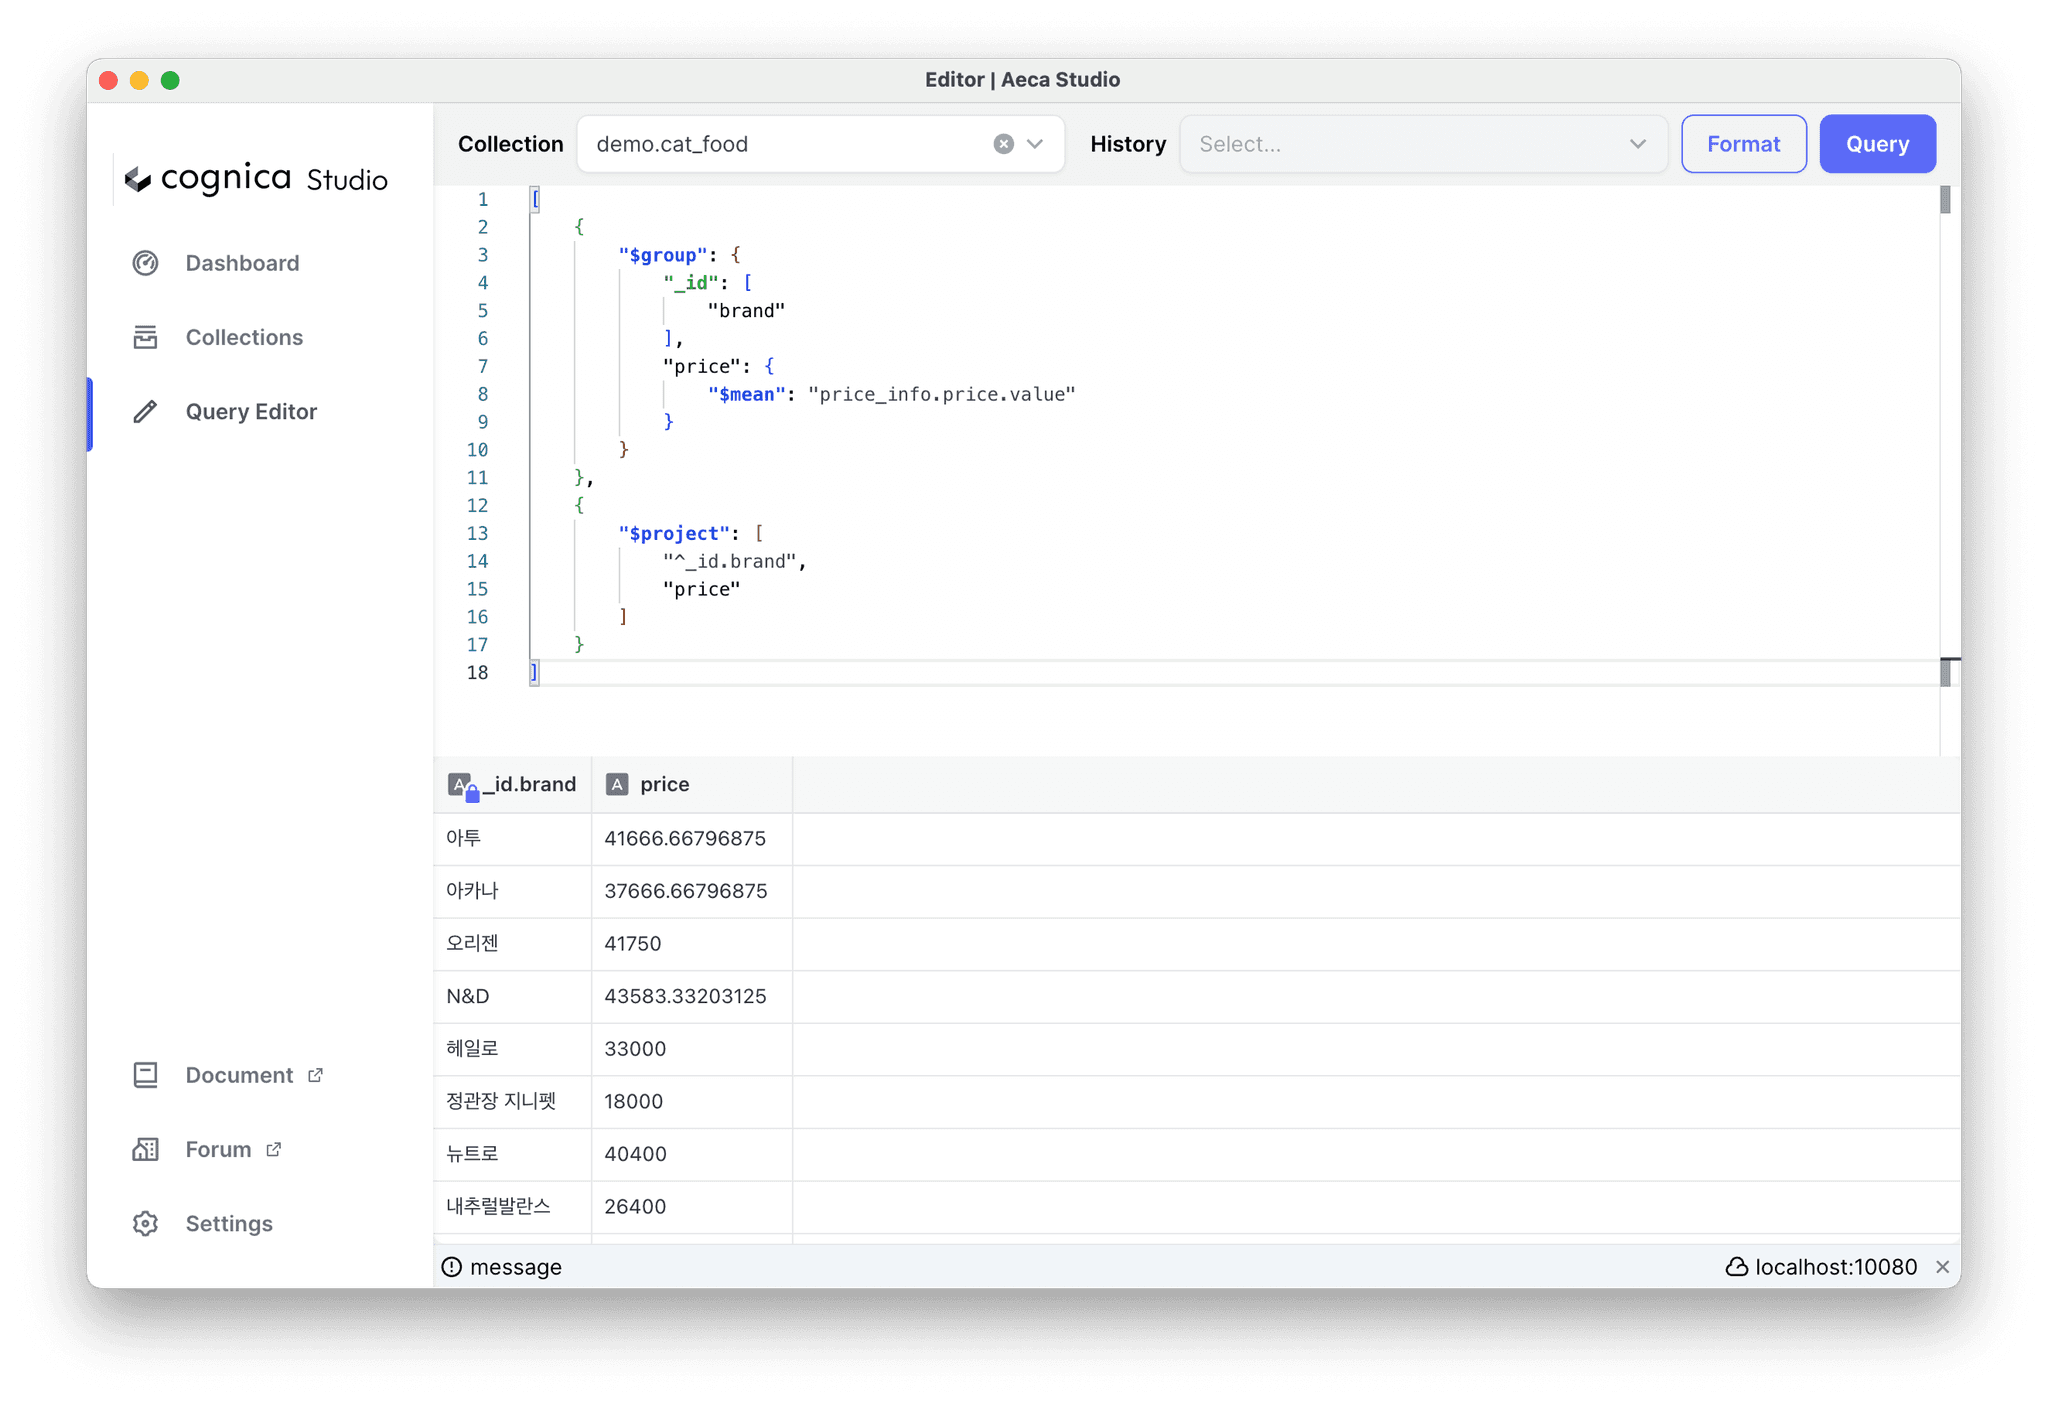Click the Collections stack icon
The width and height of the screenshot is (2048, 1403).
pyautogui.click(x=146, y=337)
